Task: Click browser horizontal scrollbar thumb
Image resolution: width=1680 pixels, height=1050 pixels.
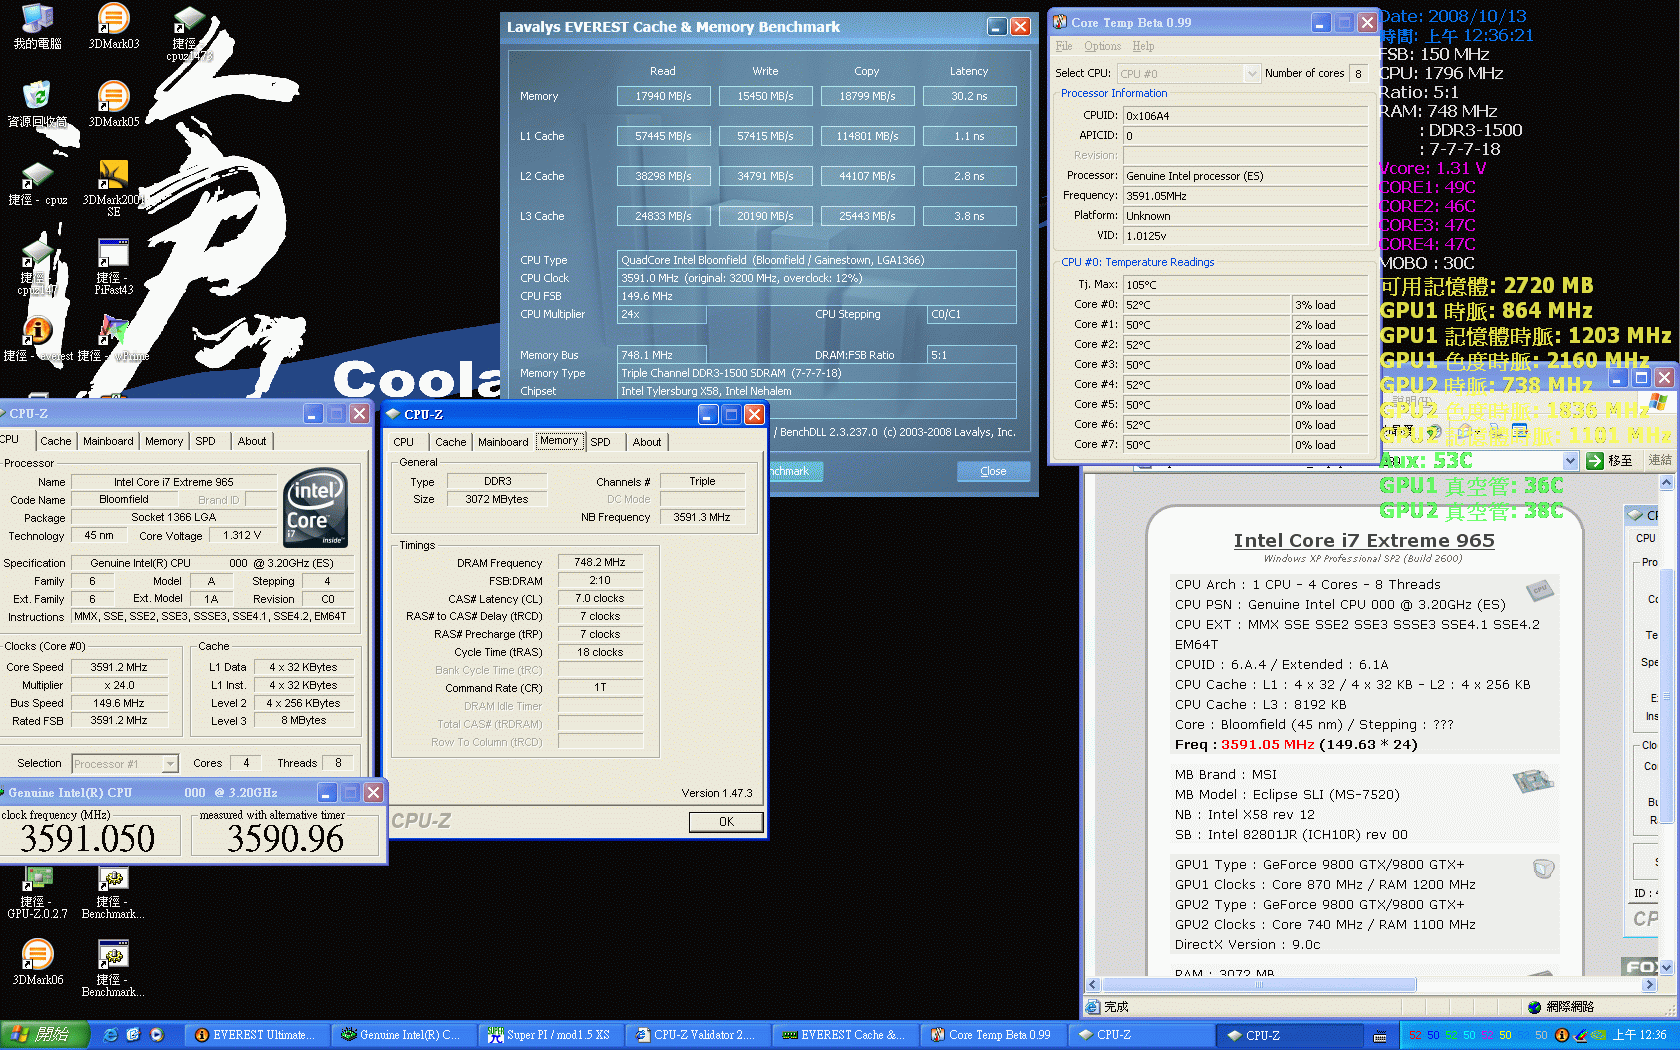Action: [1259, 985]
